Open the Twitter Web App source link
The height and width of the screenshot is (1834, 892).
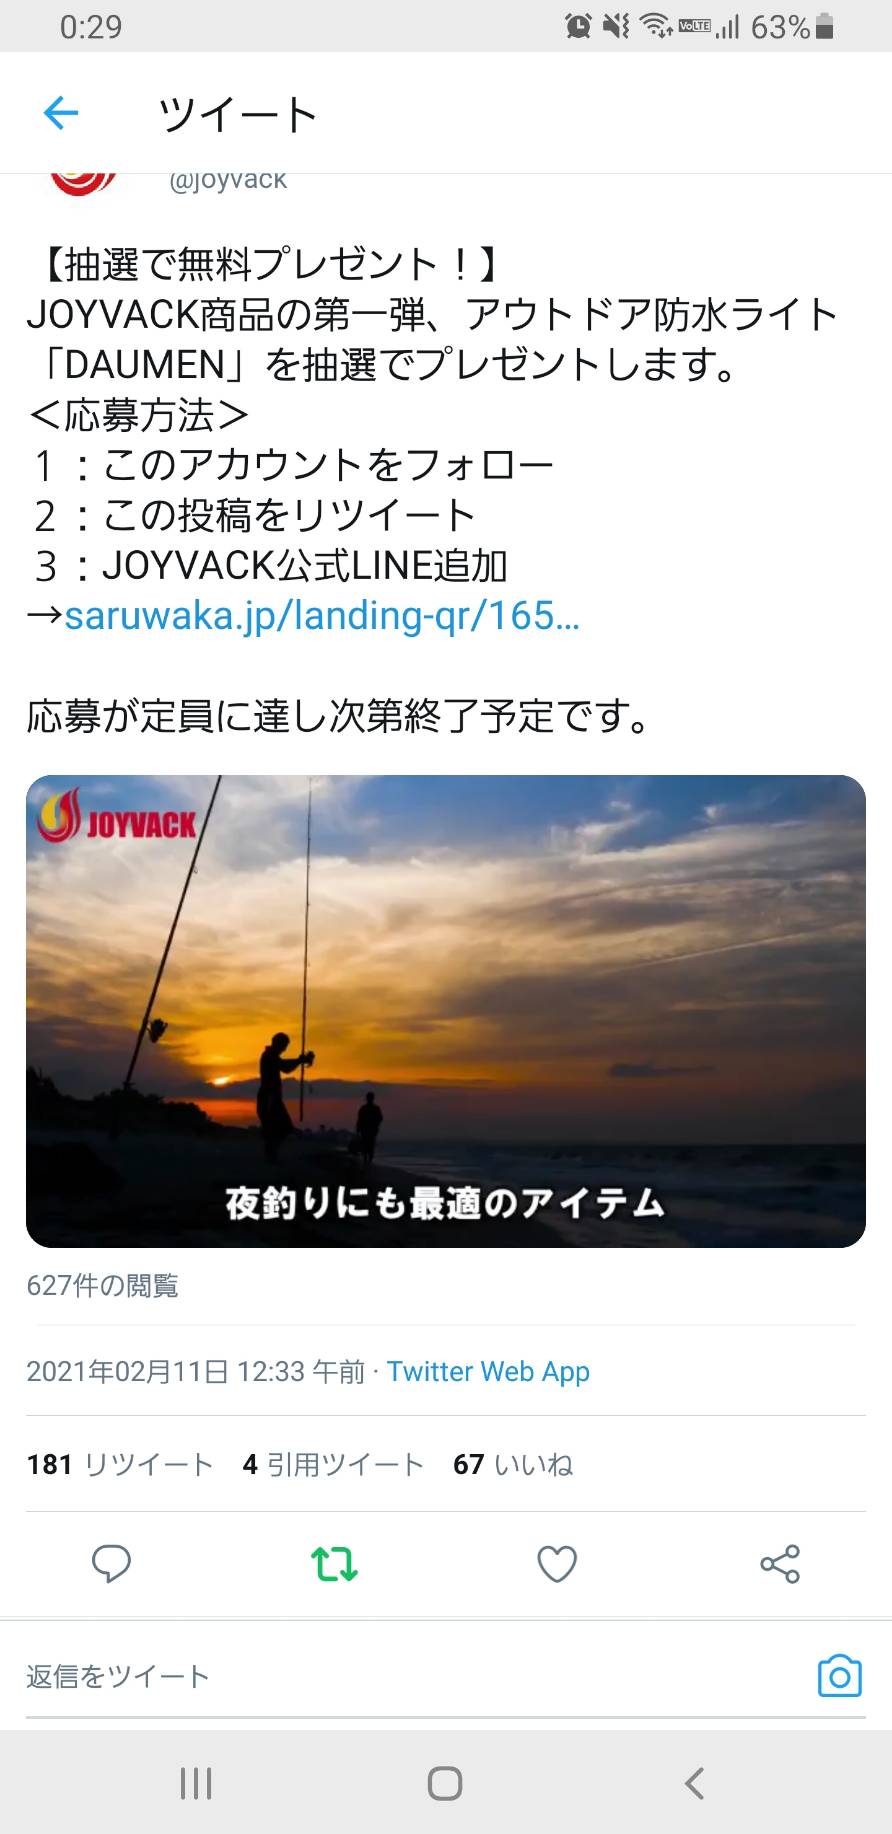click(488, 1371)
